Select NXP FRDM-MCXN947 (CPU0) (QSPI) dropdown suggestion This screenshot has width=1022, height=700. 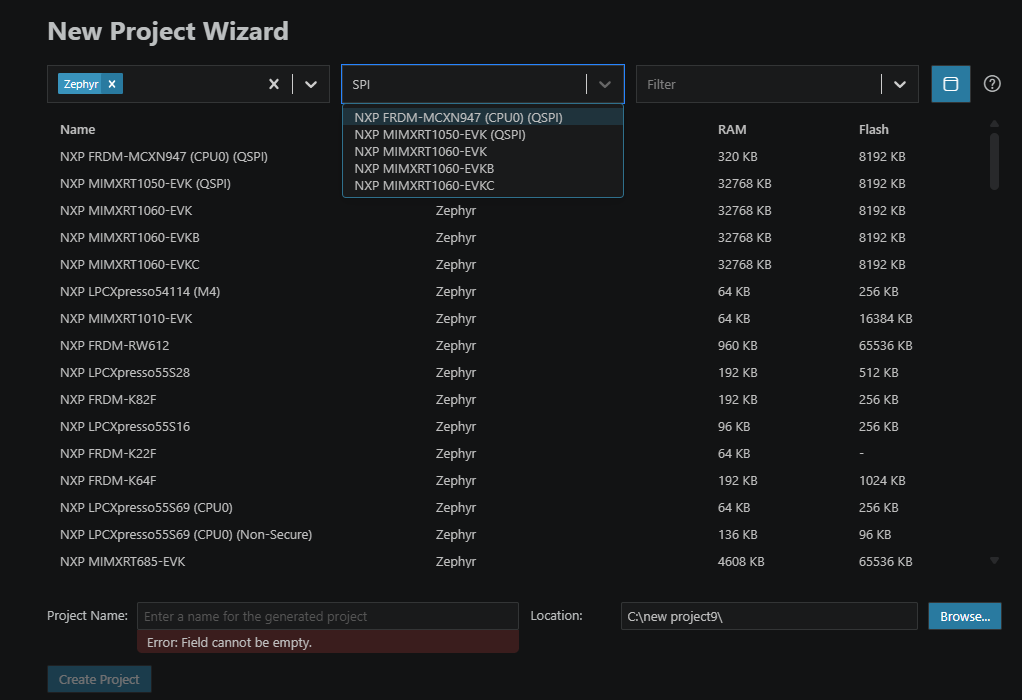click(x=483, y=117)
